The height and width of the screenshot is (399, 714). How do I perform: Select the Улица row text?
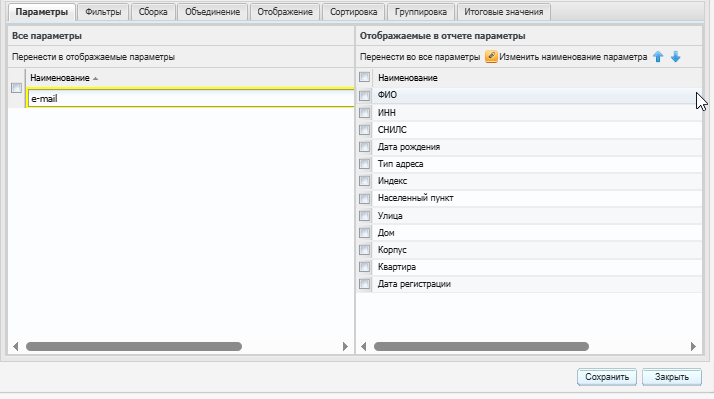pyautogui.click(x=390, y=215)
